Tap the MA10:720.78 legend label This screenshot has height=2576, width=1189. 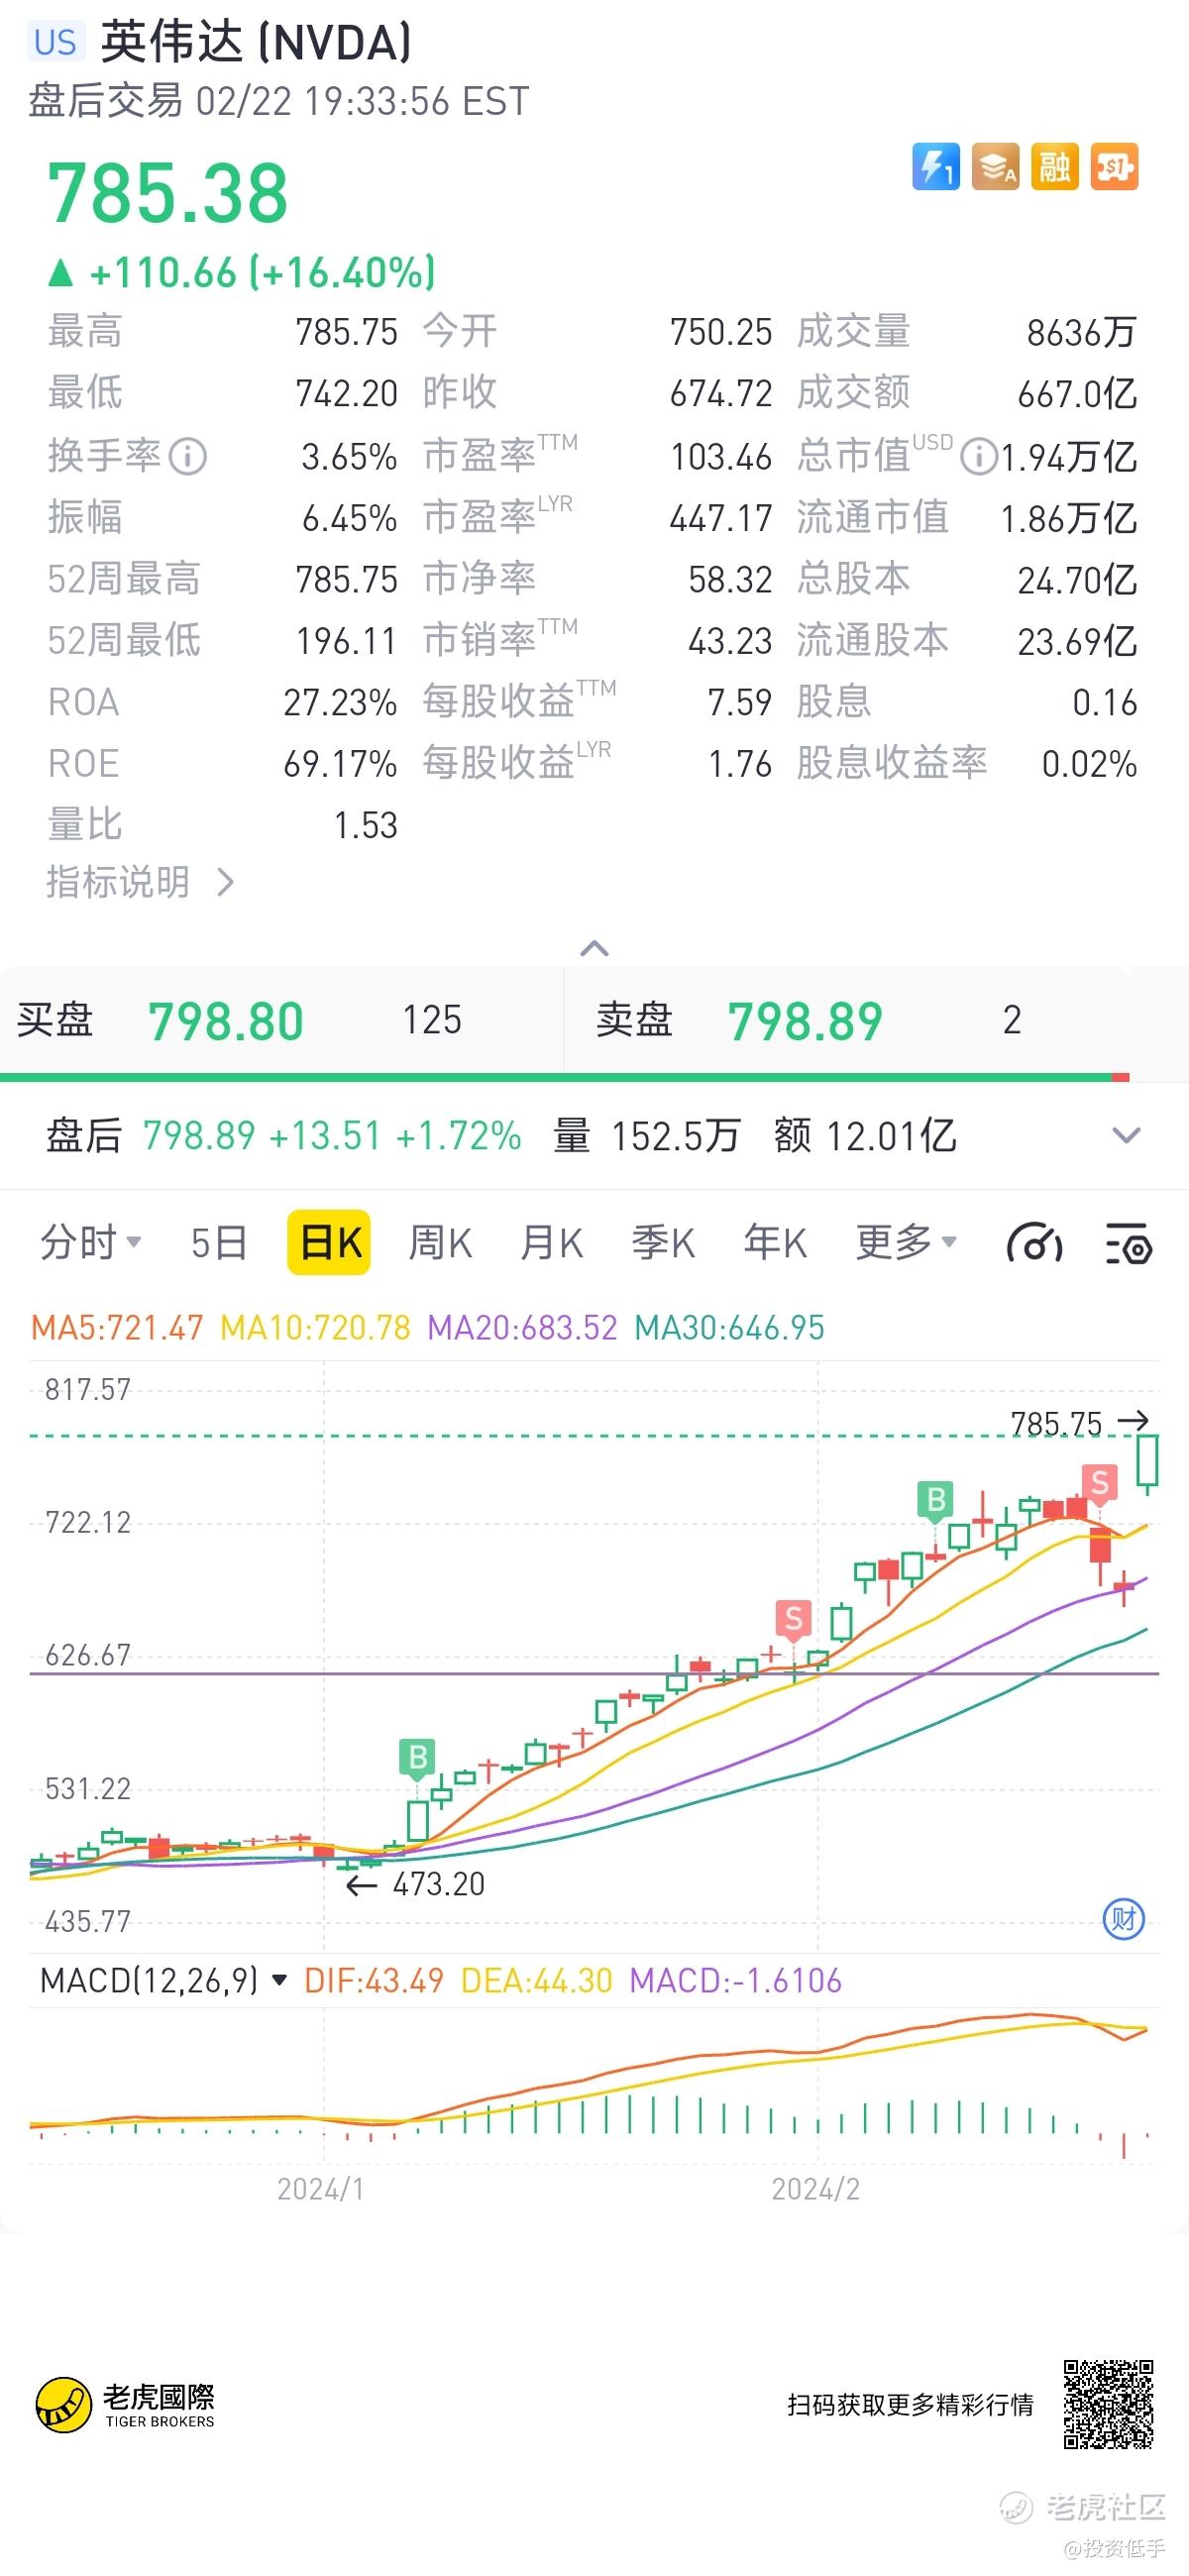315,1327
